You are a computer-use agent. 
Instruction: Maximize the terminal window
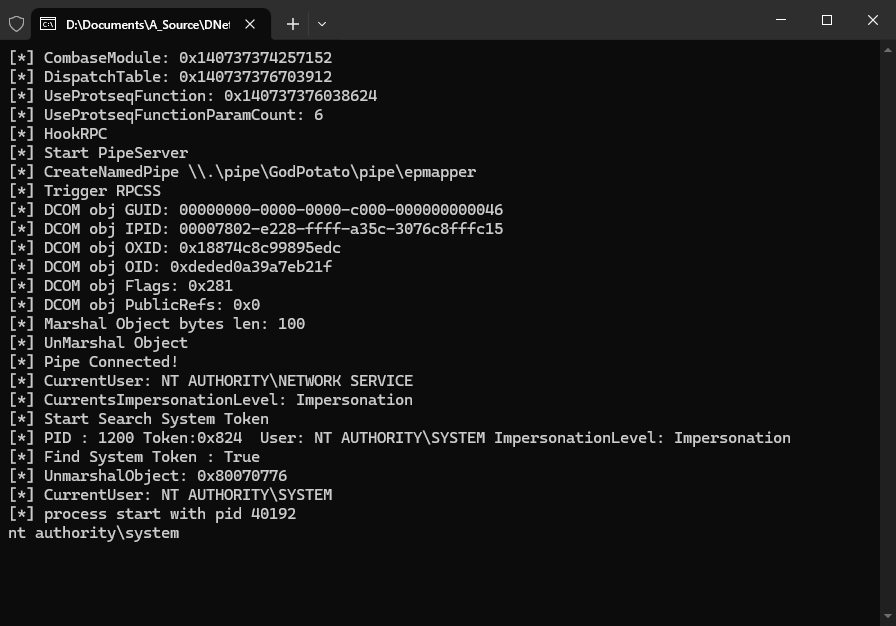(x=827, y=21)
